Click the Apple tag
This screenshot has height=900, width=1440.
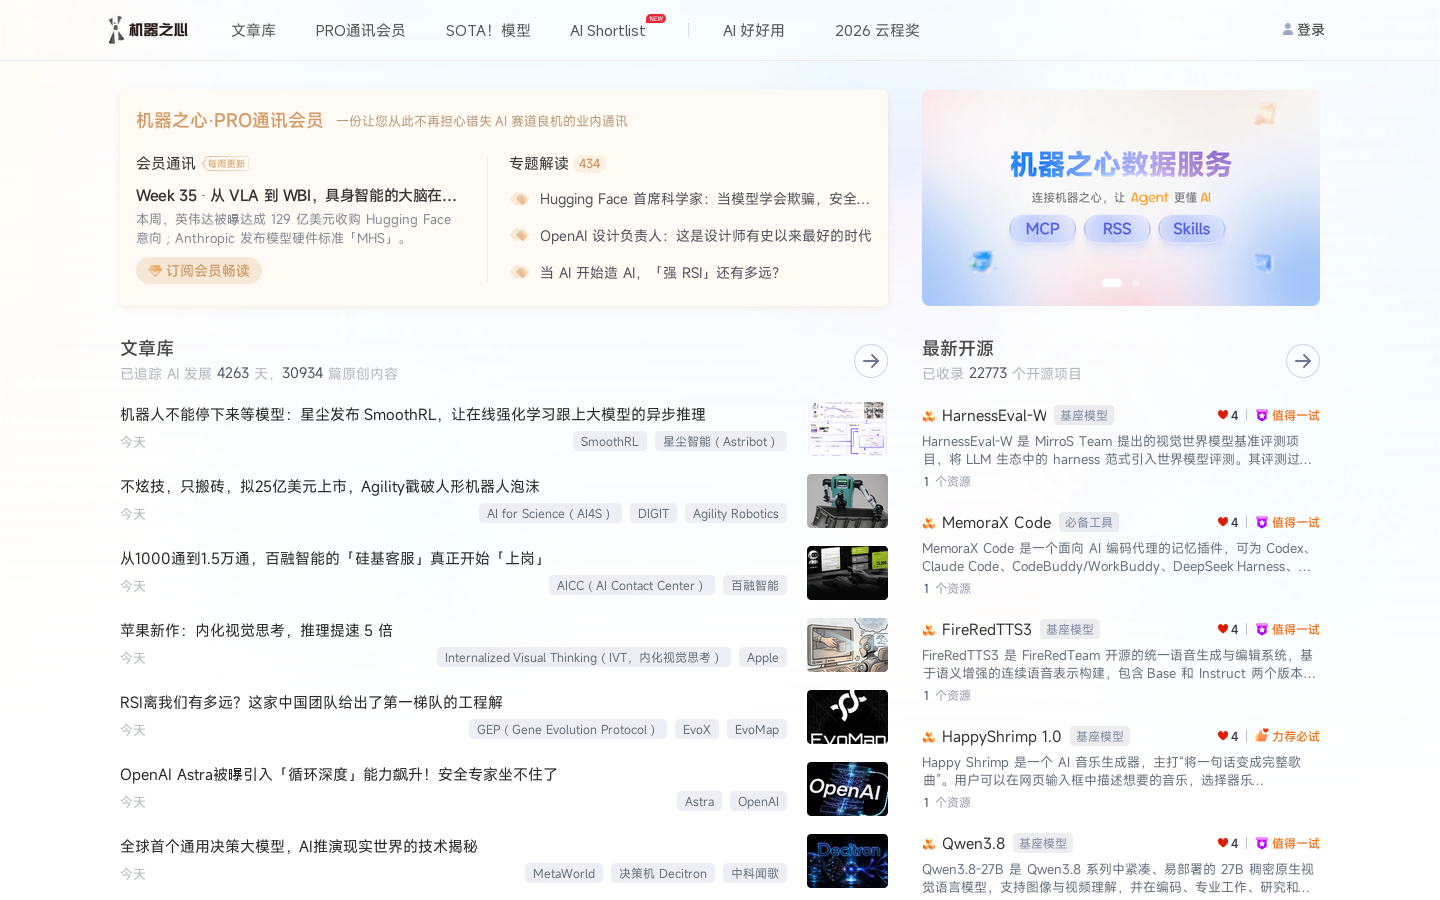pos(763,658)
